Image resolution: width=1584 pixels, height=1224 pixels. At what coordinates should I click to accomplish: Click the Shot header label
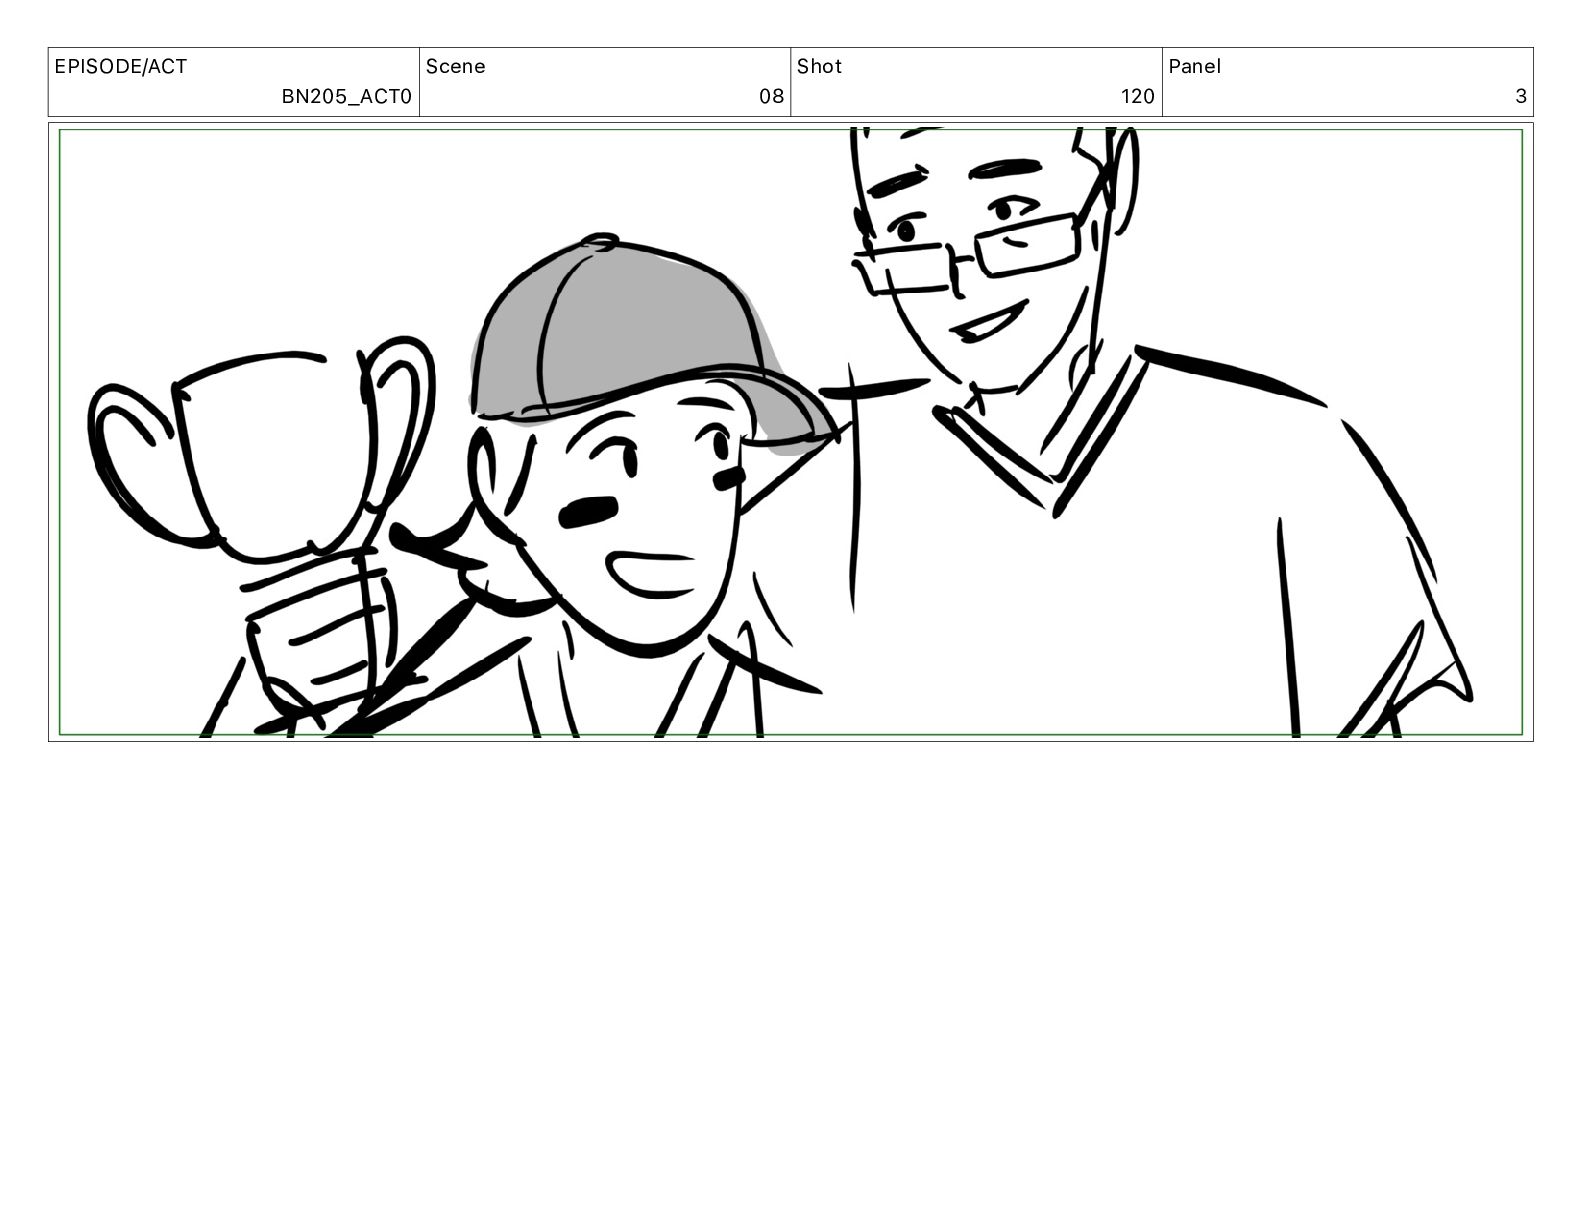click(819, 67)
